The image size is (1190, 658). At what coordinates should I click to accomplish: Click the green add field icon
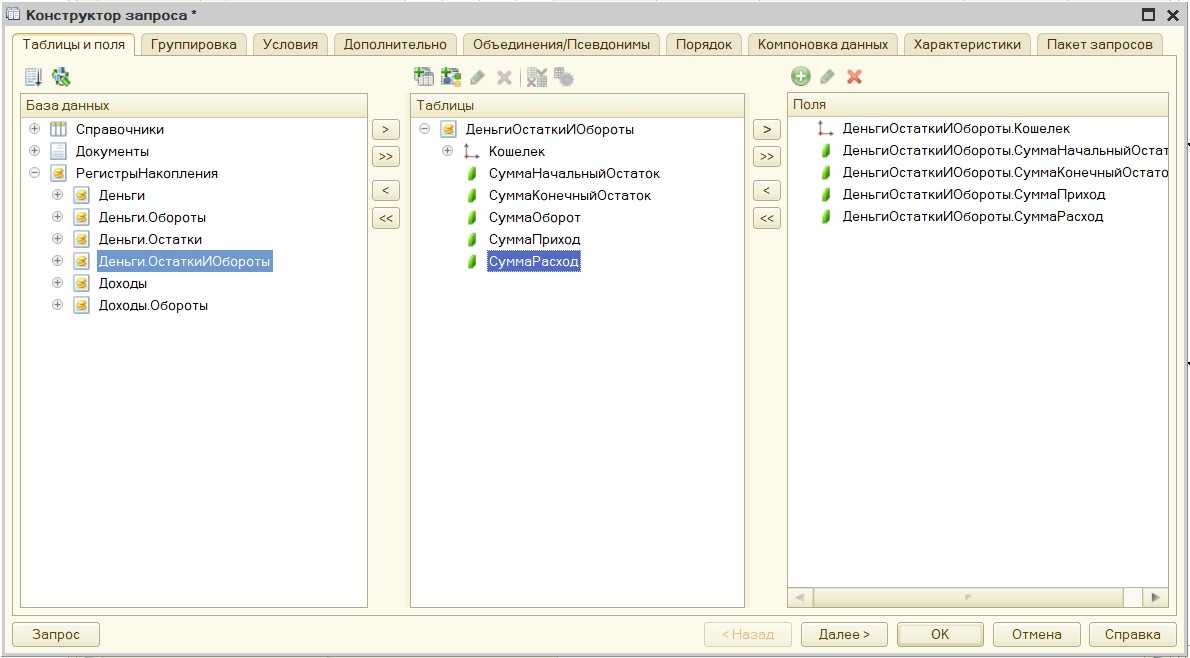point(801,77)
